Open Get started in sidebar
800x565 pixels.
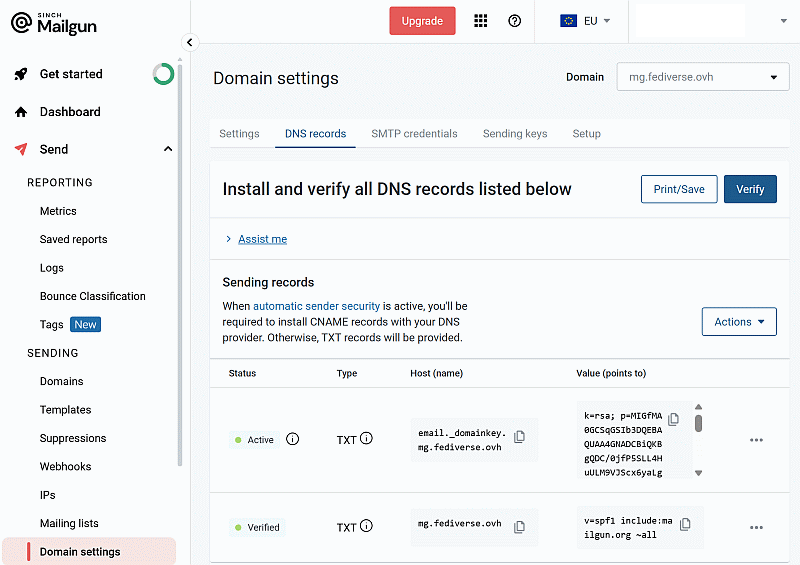coord(71,74)
